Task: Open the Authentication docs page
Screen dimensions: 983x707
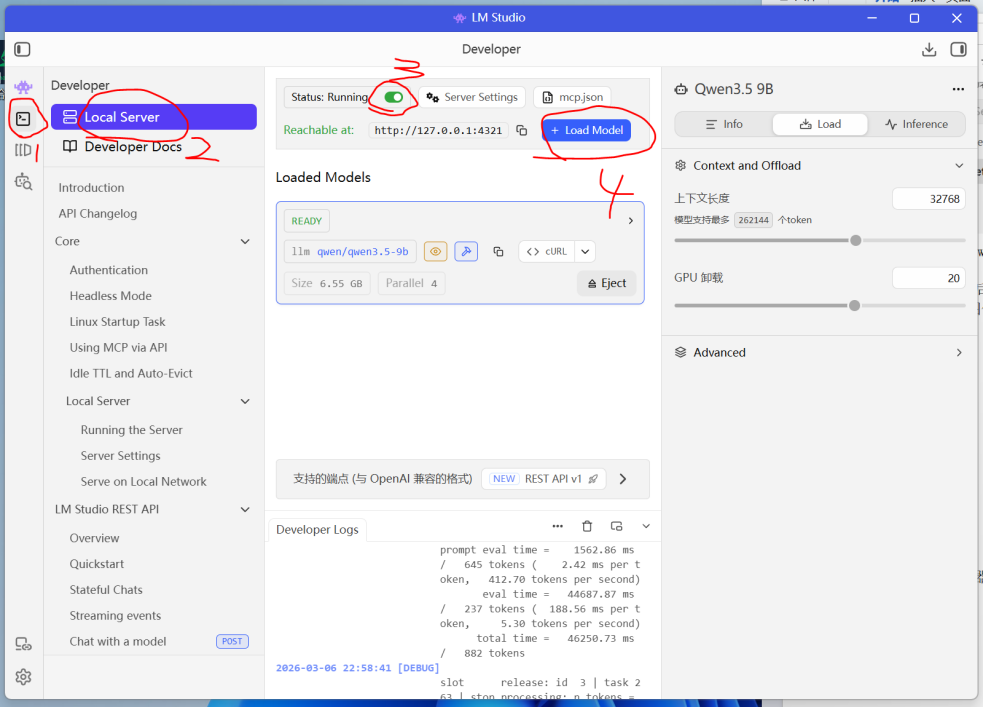Action: (x=108, y=270)
